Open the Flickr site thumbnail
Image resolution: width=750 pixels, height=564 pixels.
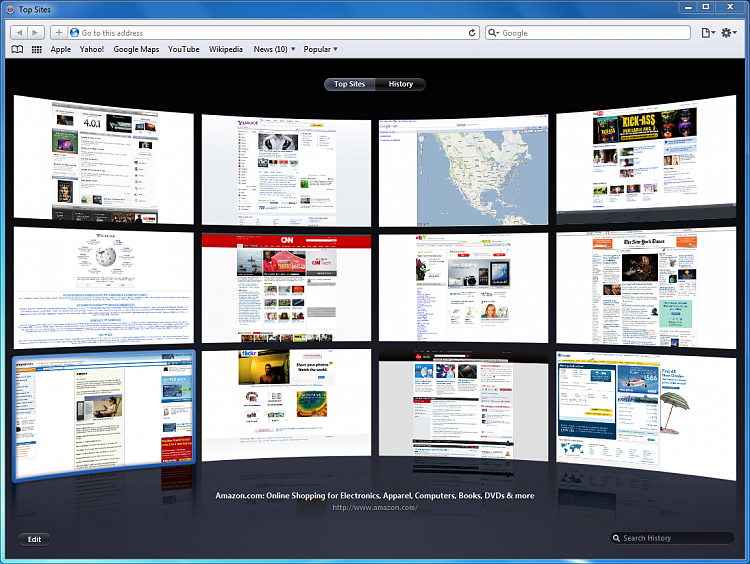(286, 405)
